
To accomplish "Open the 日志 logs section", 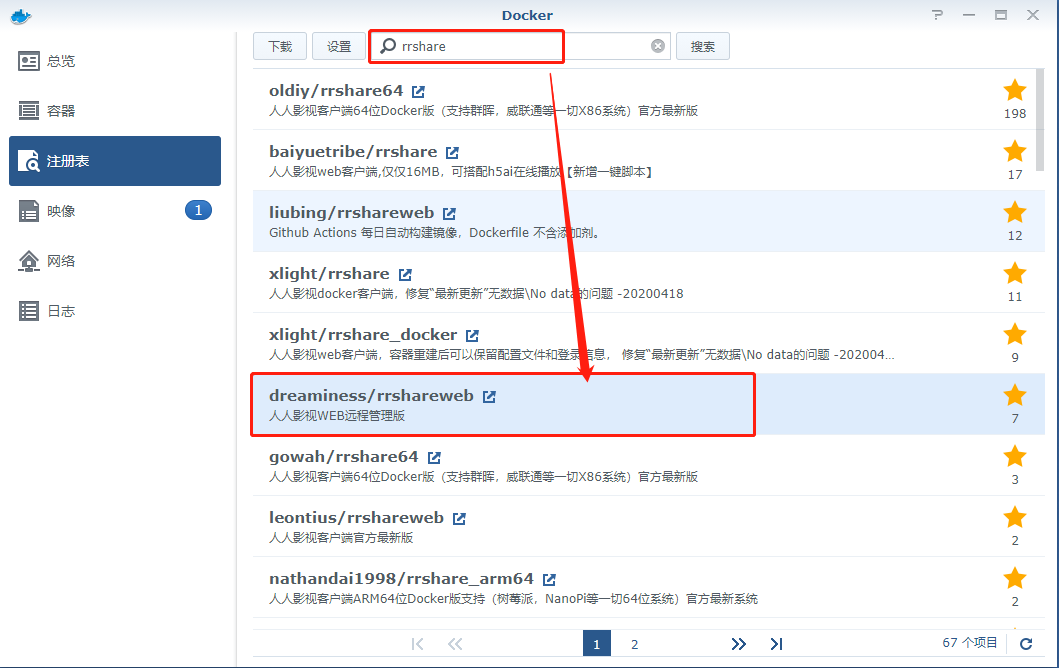I will click(115, 311).
